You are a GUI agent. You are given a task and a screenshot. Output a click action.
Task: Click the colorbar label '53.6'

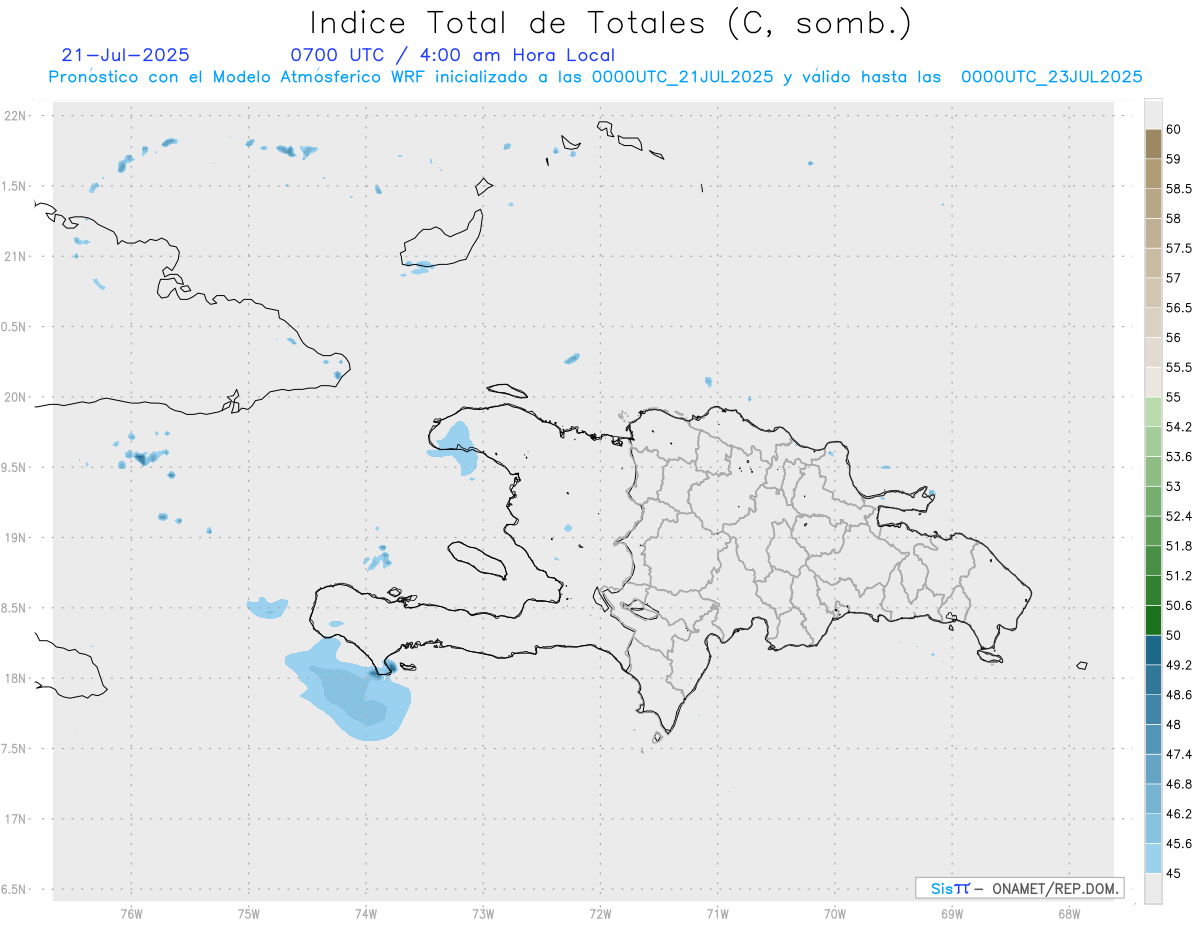click(x=1179, y=456)
